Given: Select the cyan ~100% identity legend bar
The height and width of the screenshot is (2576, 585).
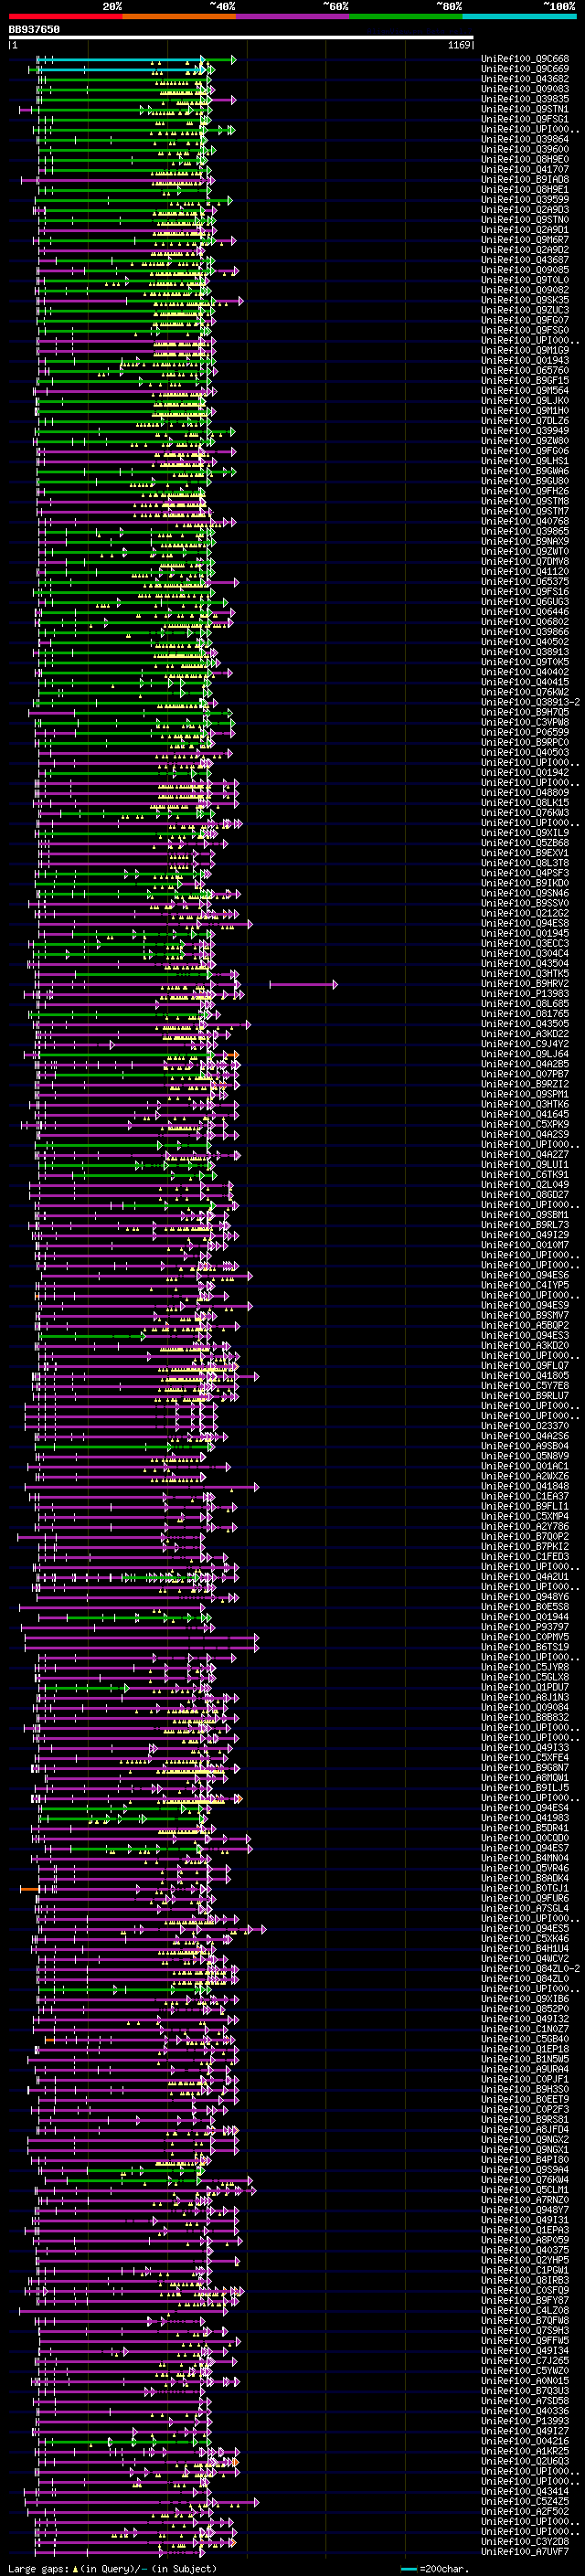Looking at the screenshot, I should (x=519, y=16).
